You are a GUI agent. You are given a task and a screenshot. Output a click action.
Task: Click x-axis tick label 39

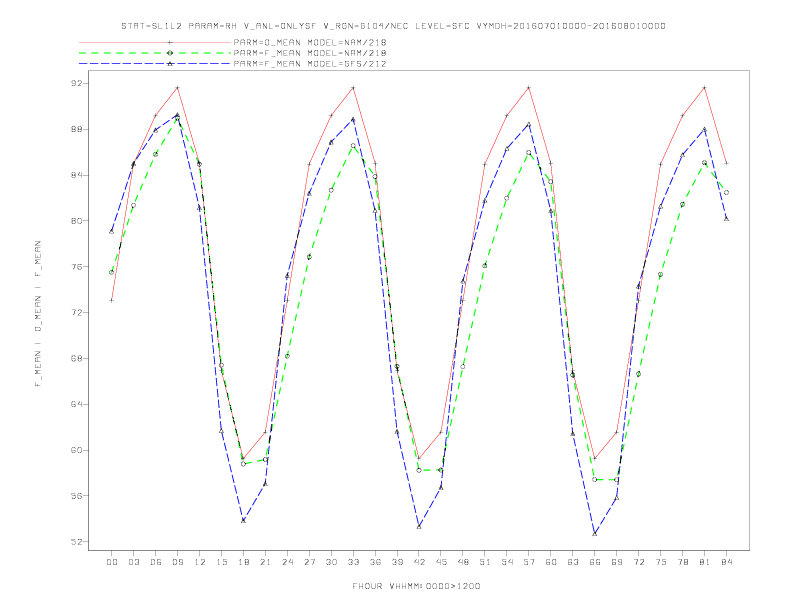pyautogui.click(x=397, y=562)
